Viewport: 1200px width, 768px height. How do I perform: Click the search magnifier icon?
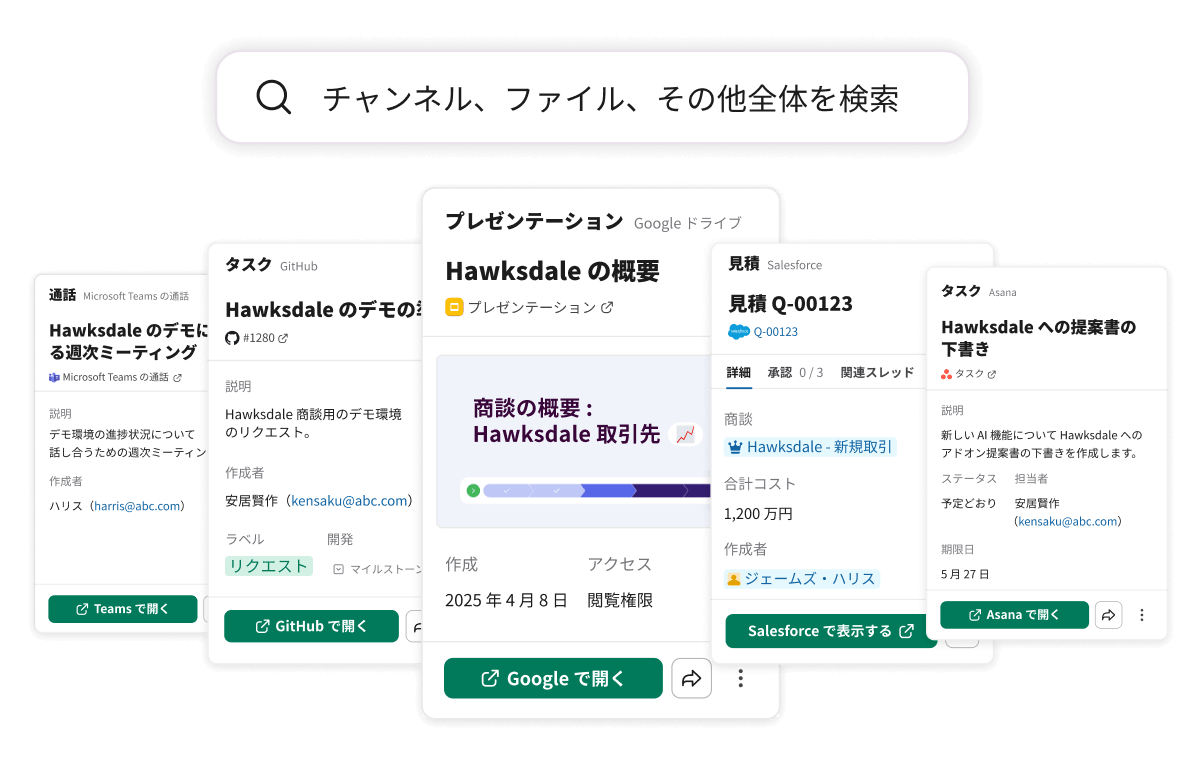(x=273, y=98)
